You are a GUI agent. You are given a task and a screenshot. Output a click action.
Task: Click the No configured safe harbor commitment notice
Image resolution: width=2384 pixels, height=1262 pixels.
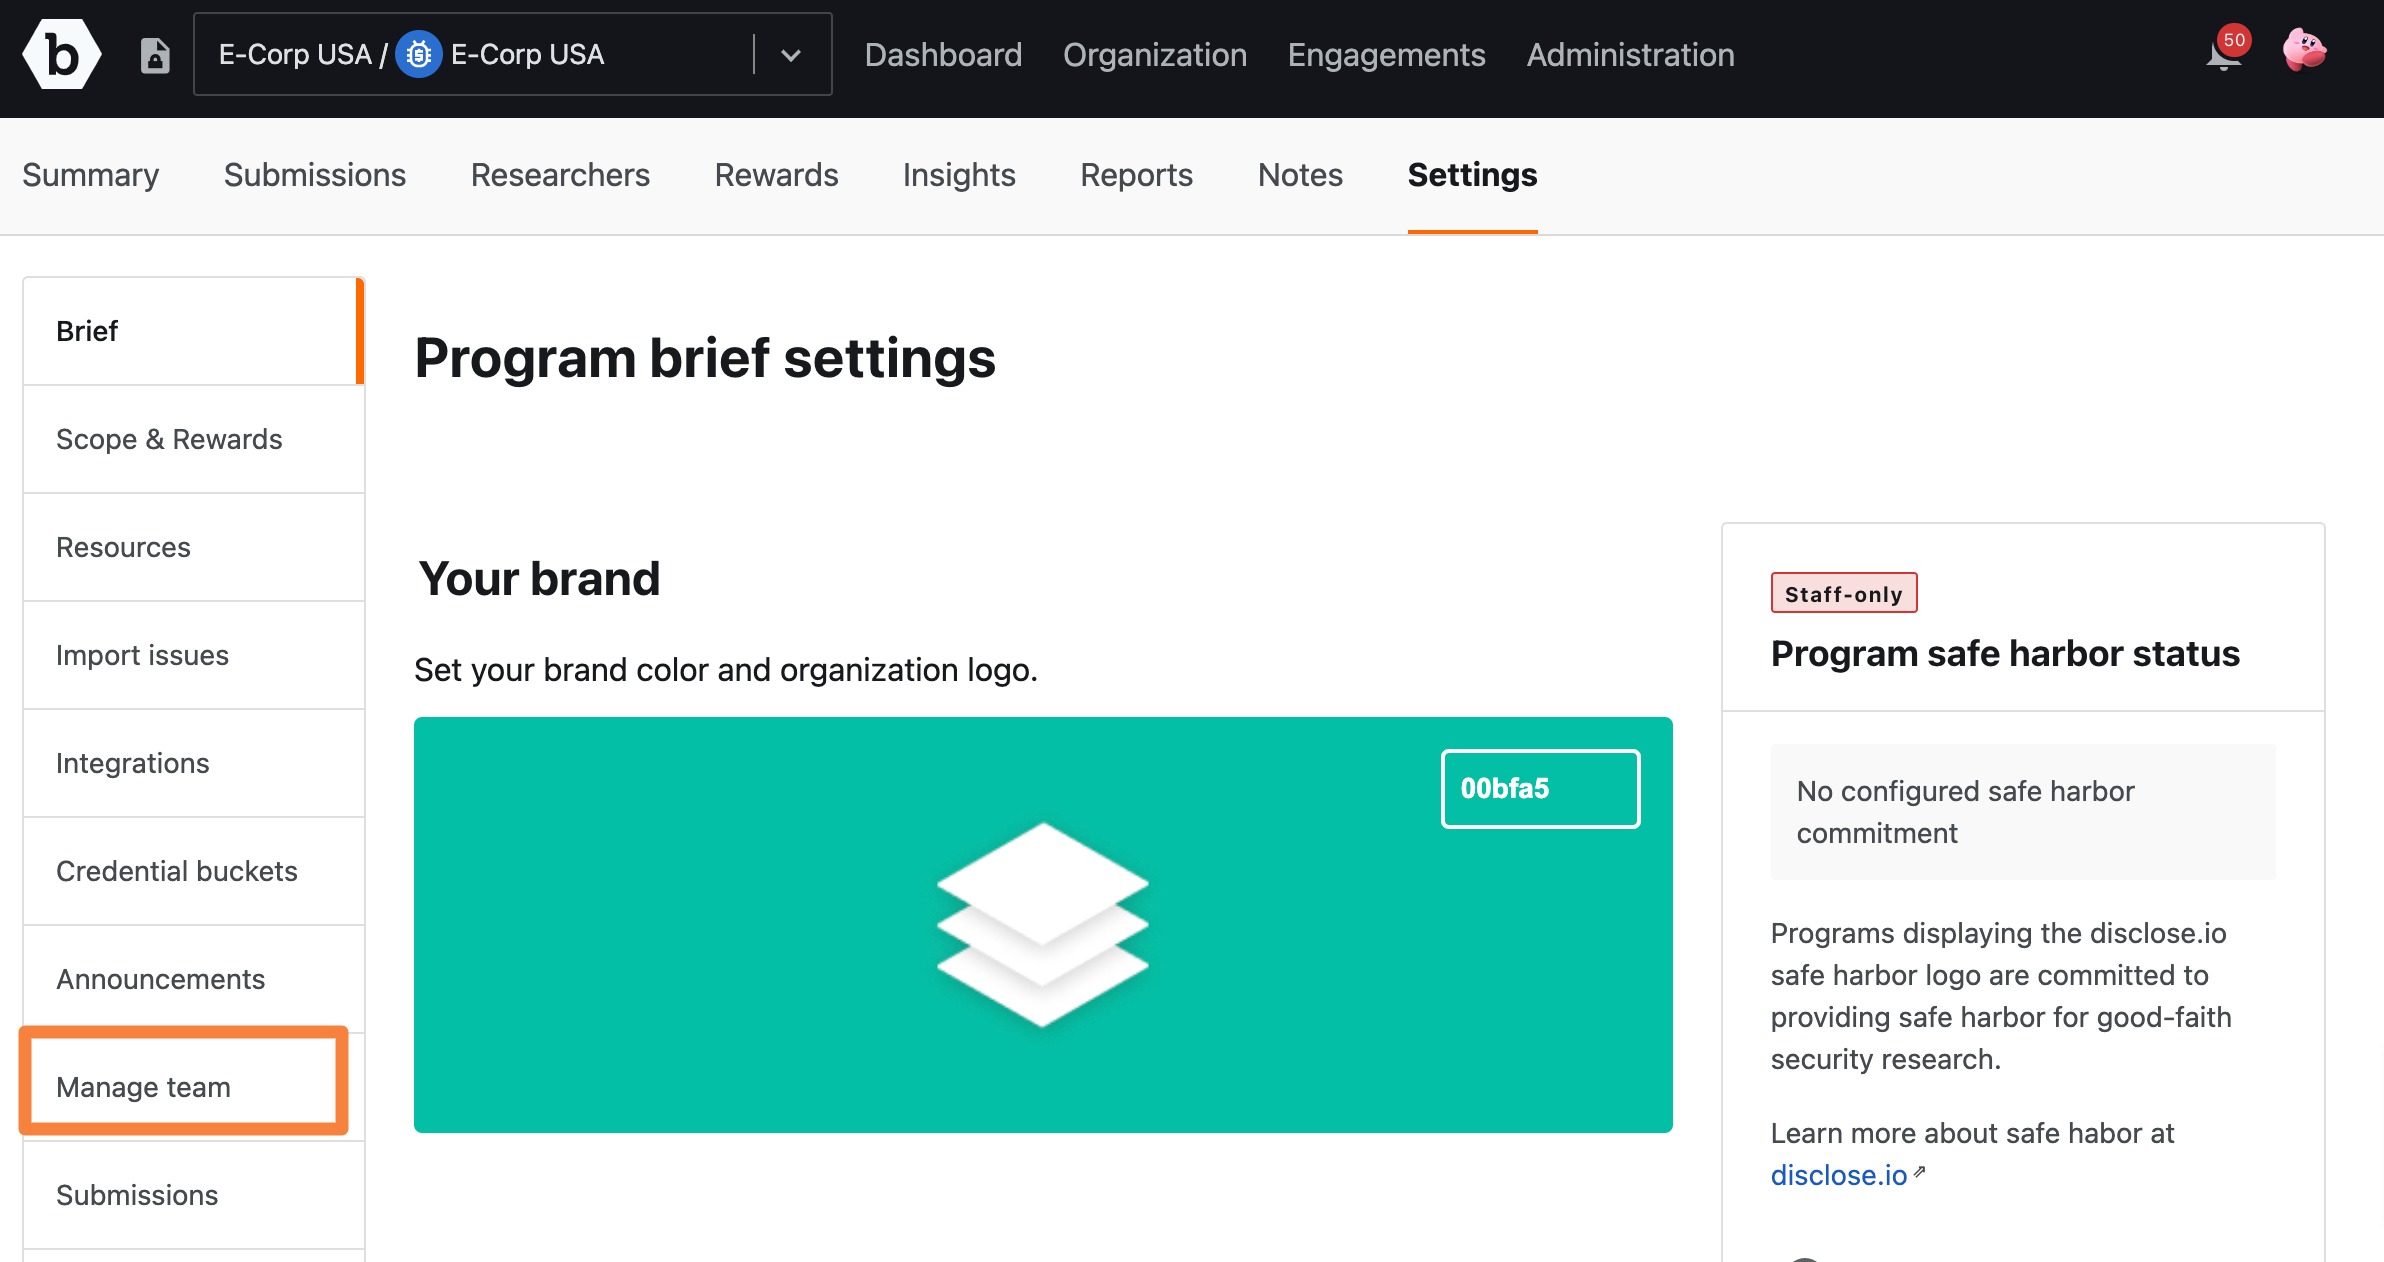2023,812
